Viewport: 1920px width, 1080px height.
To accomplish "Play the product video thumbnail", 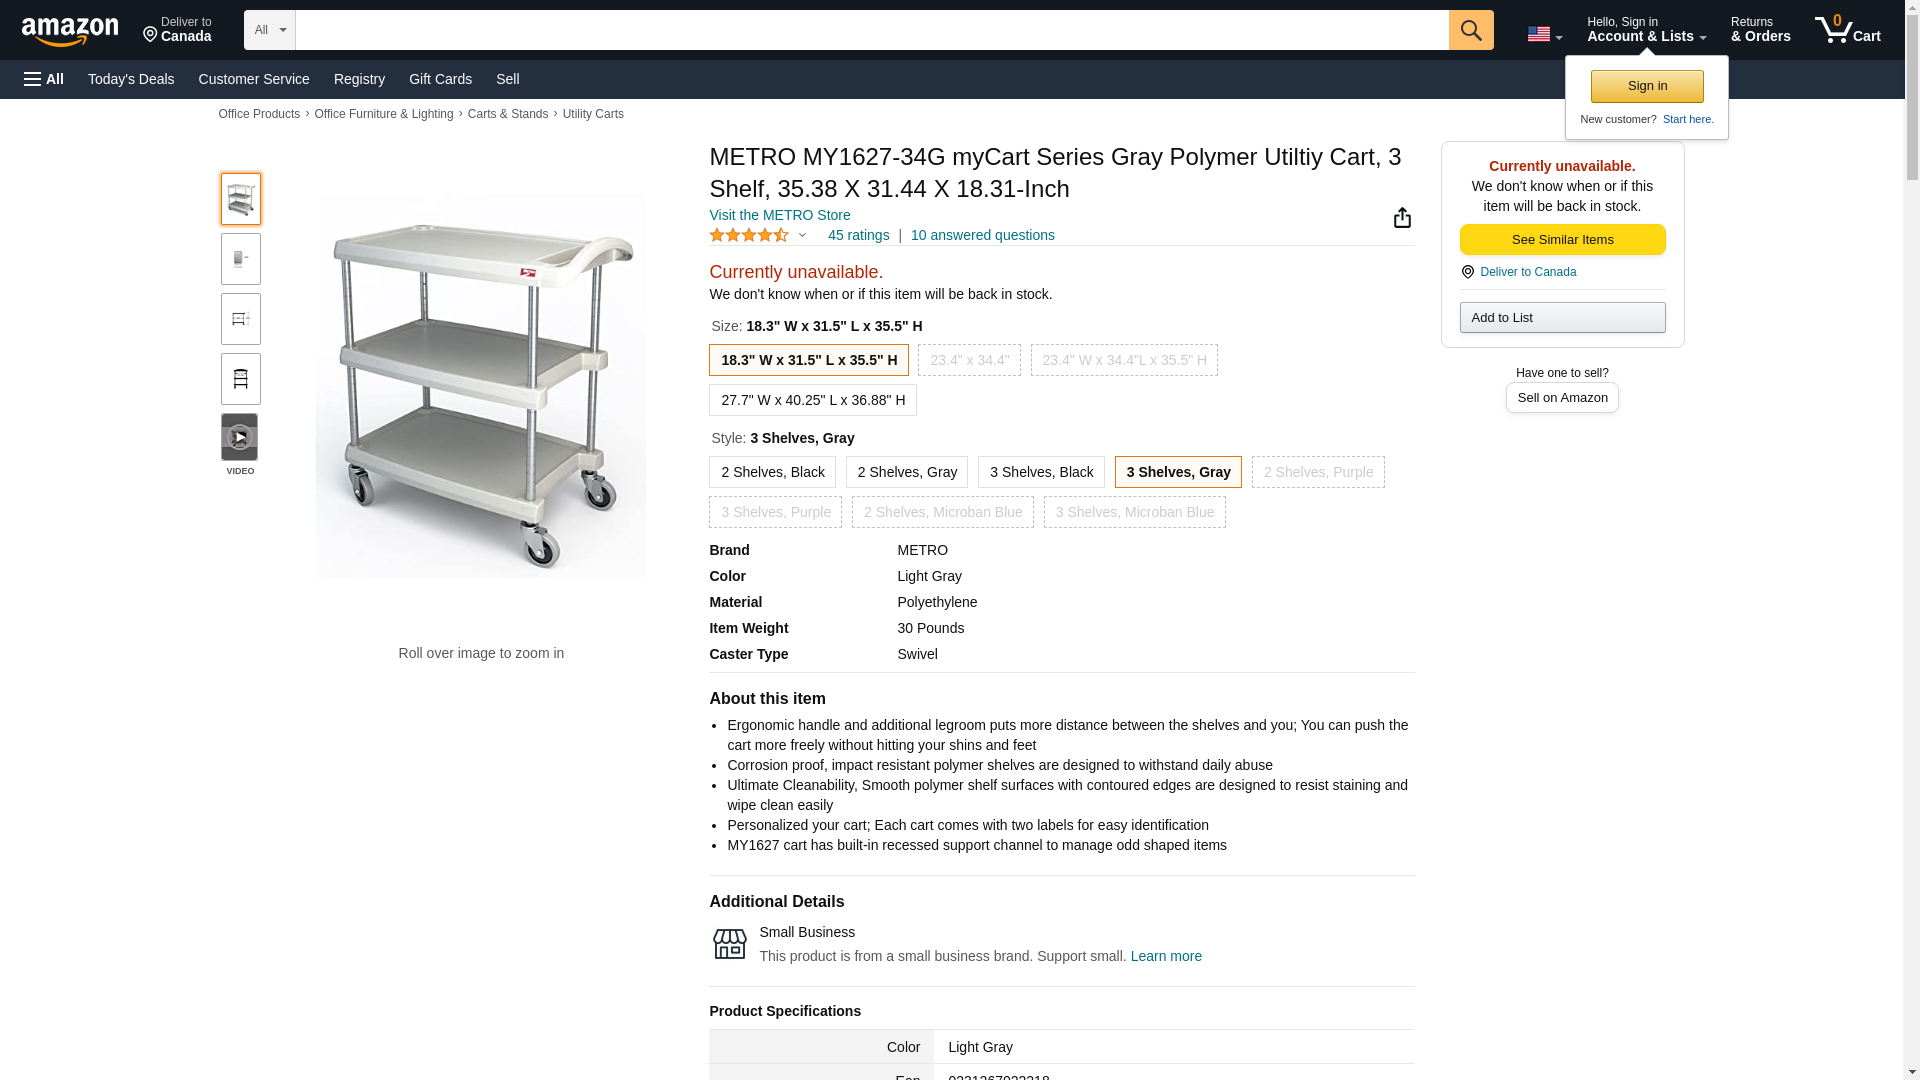I will point(240,437).
